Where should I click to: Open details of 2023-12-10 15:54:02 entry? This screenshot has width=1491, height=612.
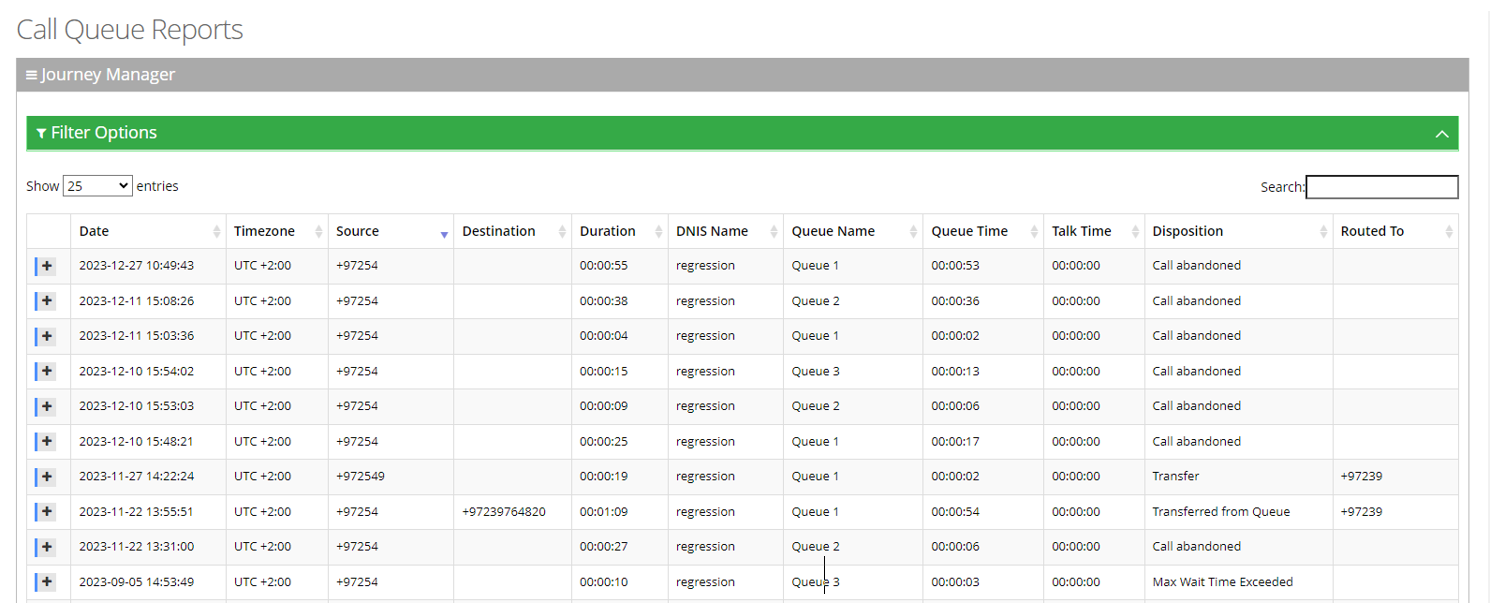(x=47, y=371)
